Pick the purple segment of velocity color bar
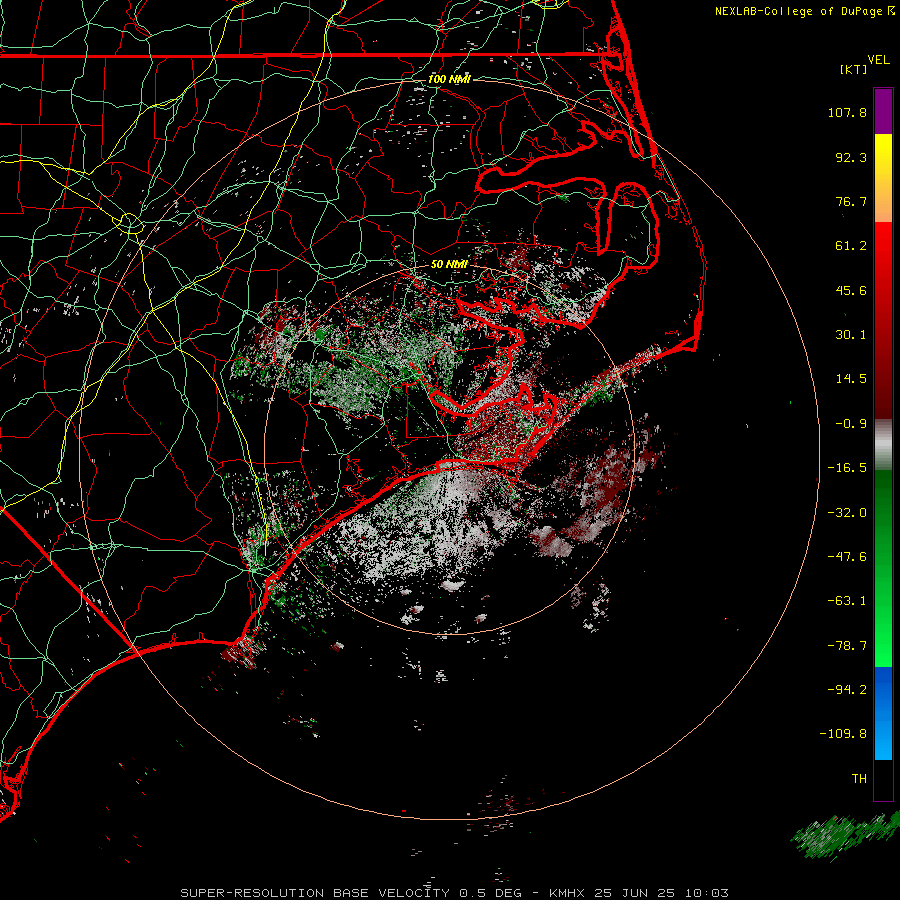 click(x=883, y=111)
